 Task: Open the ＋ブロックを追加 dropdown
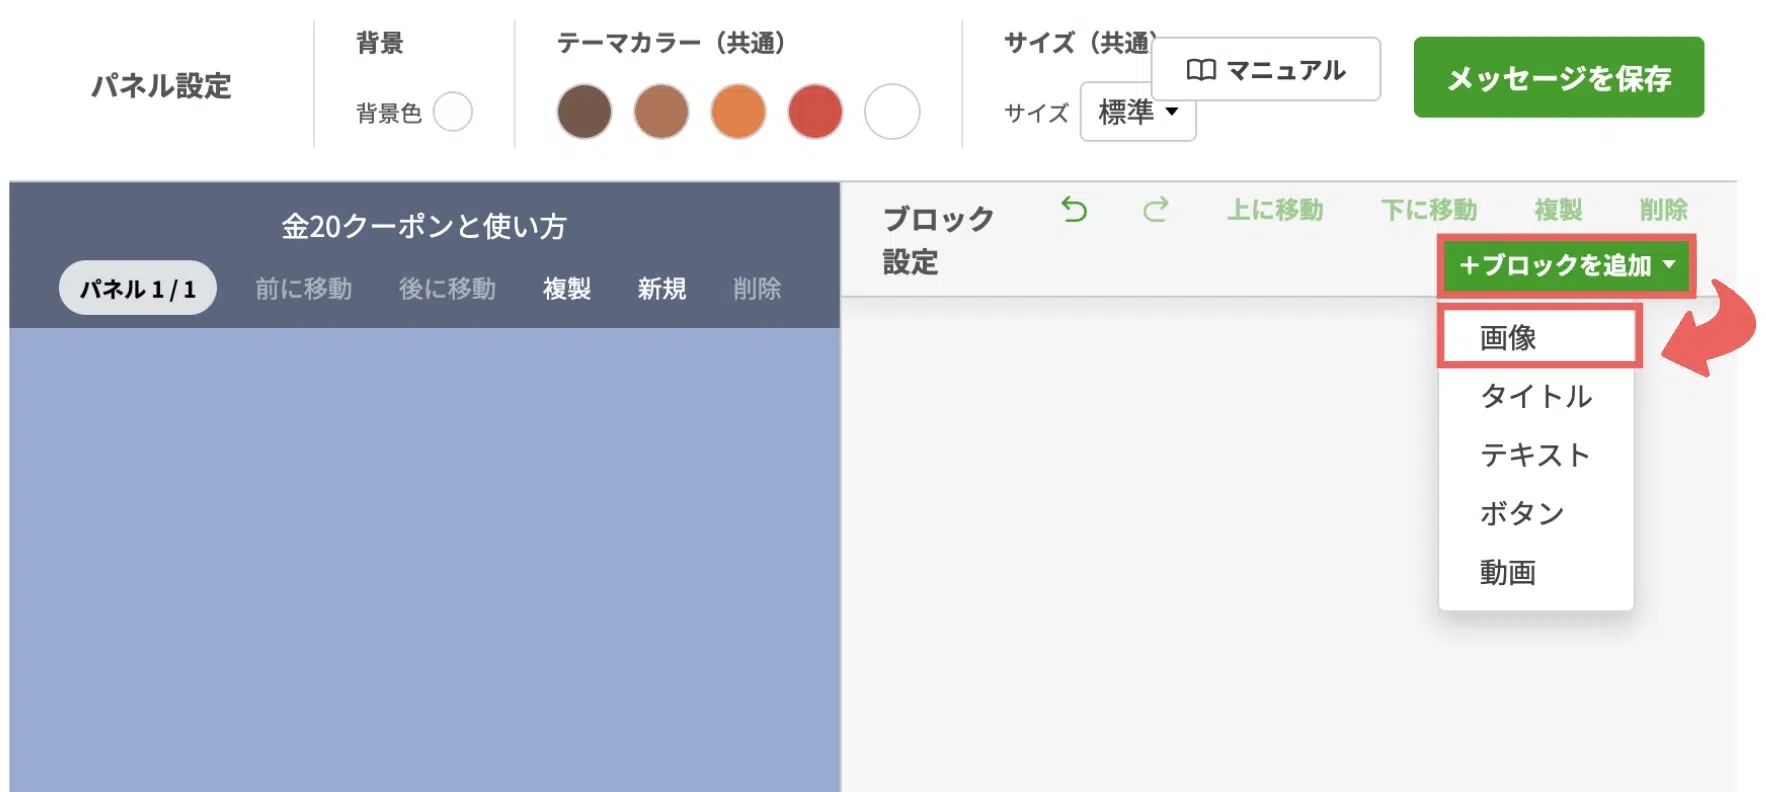(x=1567, y=265)
